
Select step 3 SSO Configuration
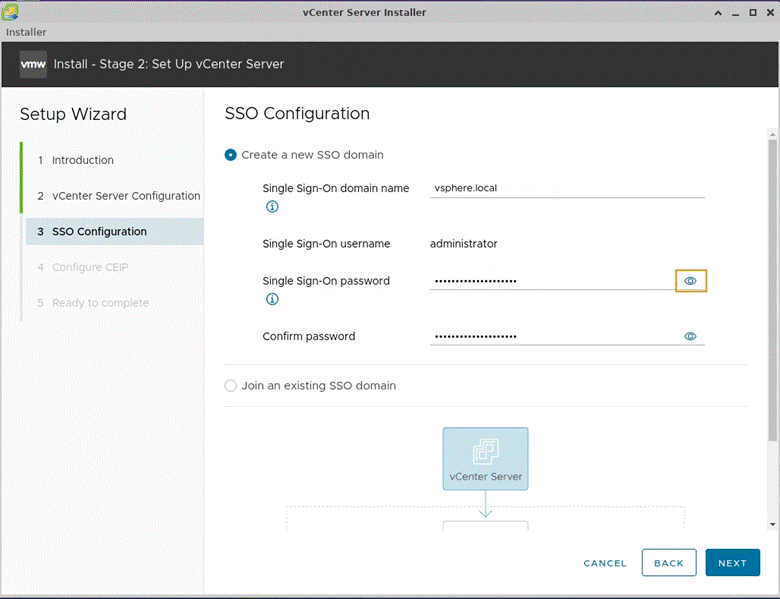[x=114, y=231]
